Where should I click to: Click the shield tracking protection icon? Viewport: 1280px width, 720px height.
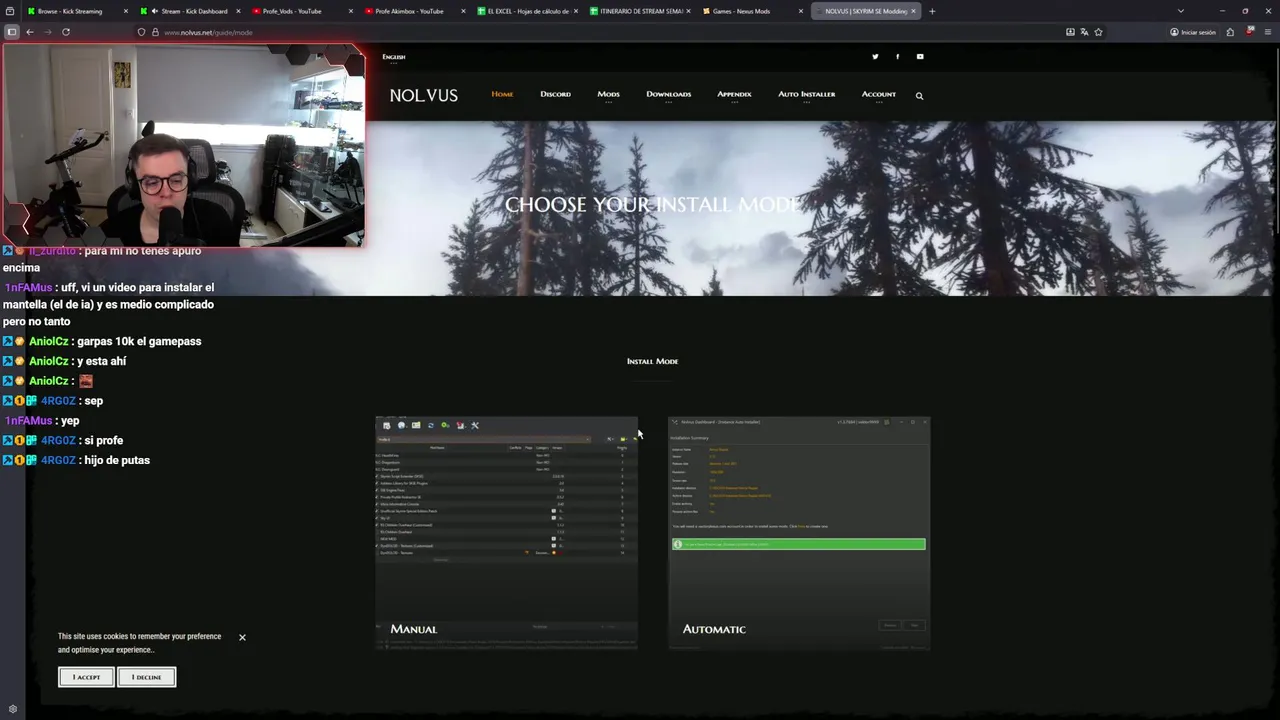coord(141,32)
